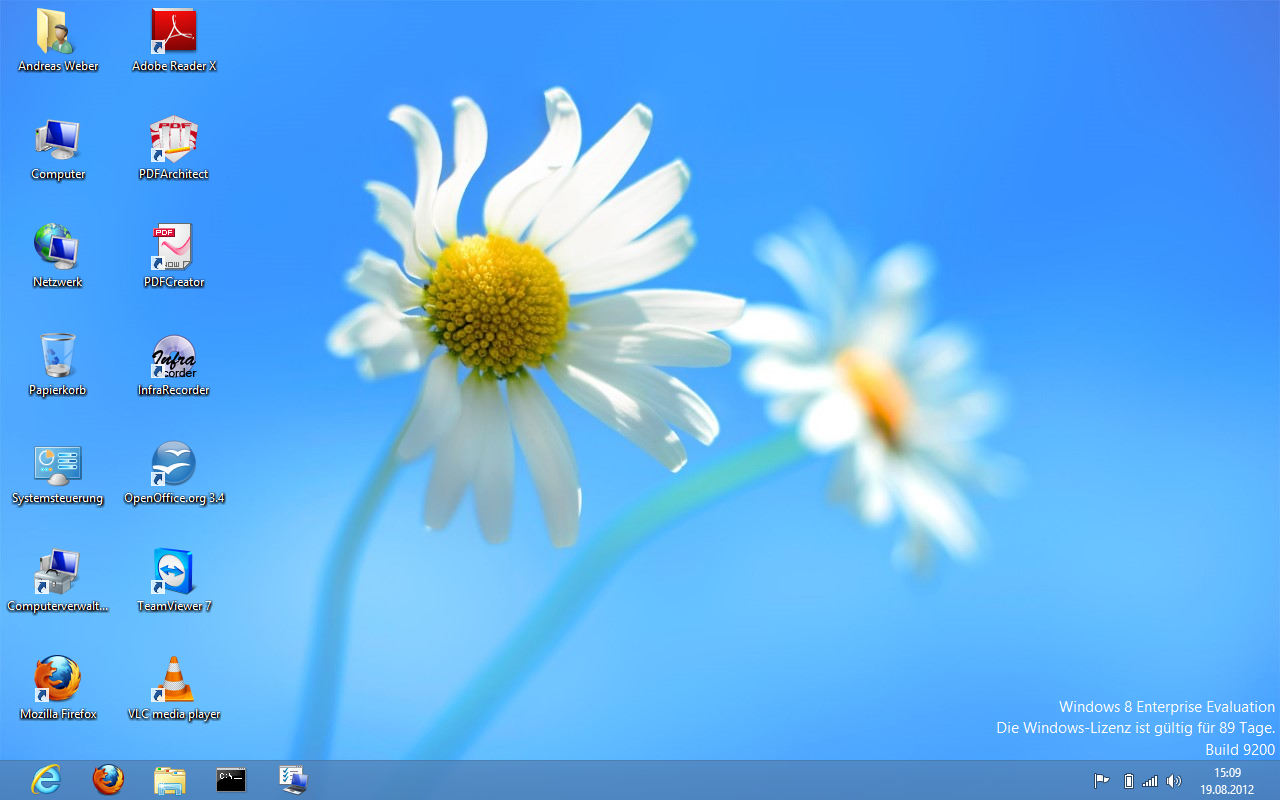Image resolution: width=1280 pixels, height=800 pixels.
Task: Select Mozilla Firefox icon on the desktop
Action: pyautogui.click(x=58, y=680)
